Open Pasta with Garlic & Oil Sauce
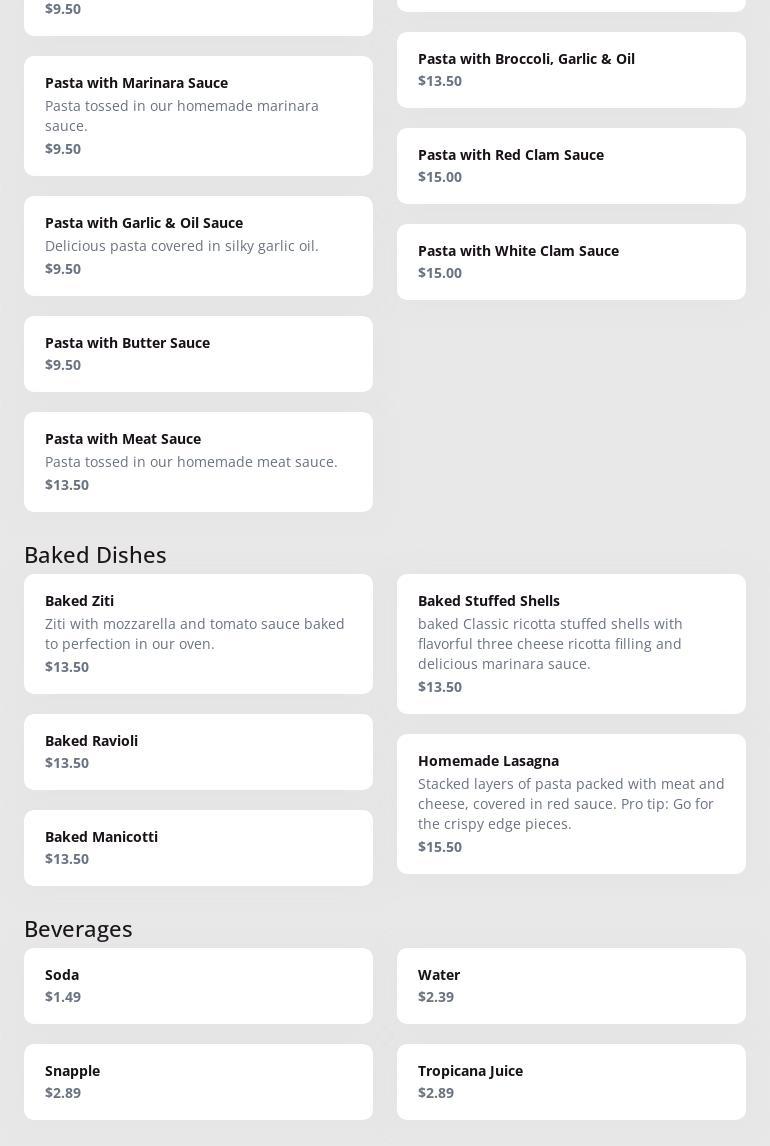This screenshot has height=1146, width=770. 198,246
